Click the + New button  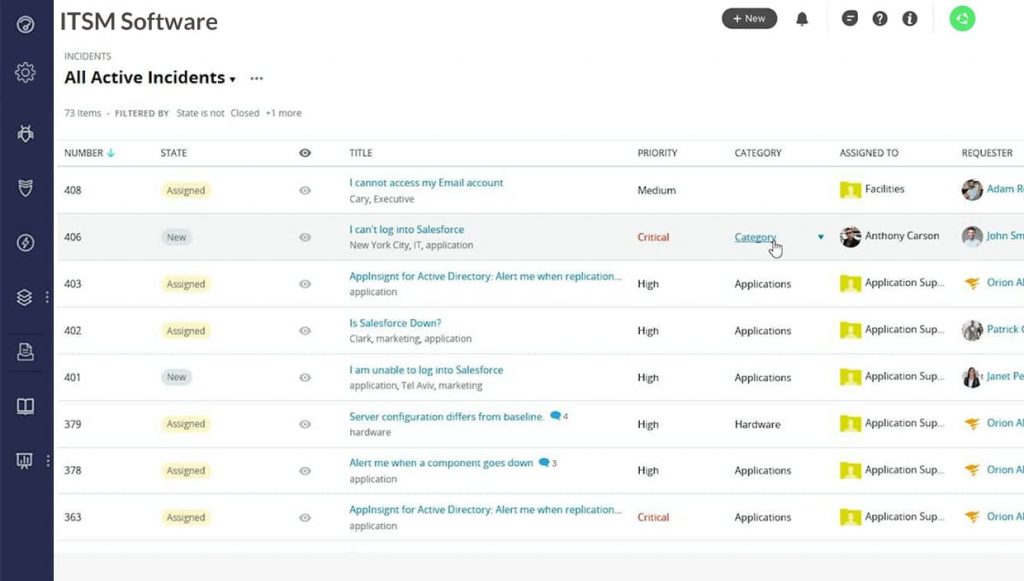click(749, 19)
